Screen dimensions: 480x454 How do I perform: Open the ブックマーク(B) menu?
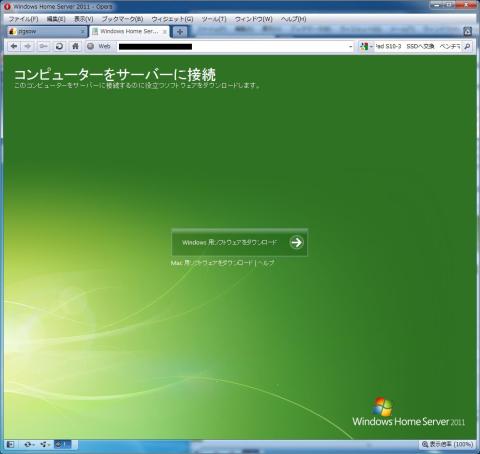[x=122, y=19]
